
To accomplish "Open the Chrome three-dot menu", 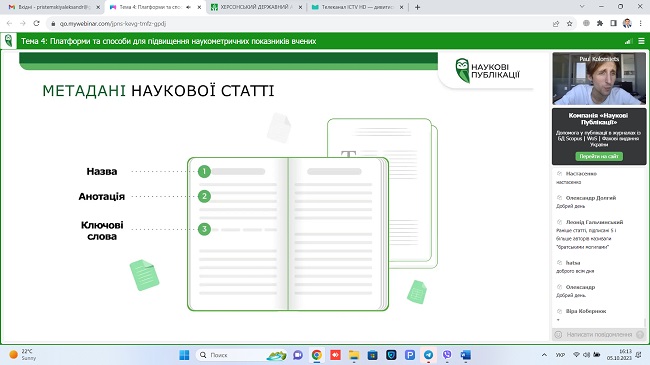I will [x=640, y=24].
